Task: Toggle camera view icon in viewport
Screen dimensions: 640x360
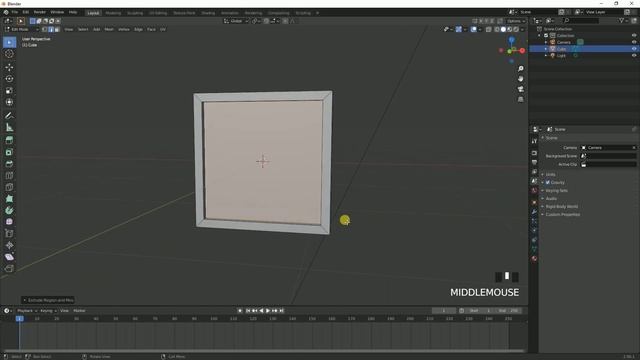Action: tap(520, 89)
